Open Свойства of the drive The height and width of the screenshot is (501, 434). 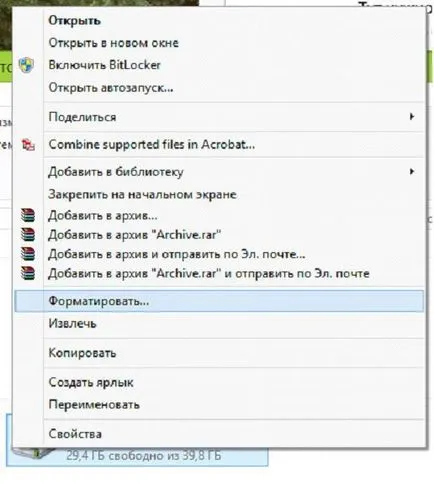tap(219, 434)
